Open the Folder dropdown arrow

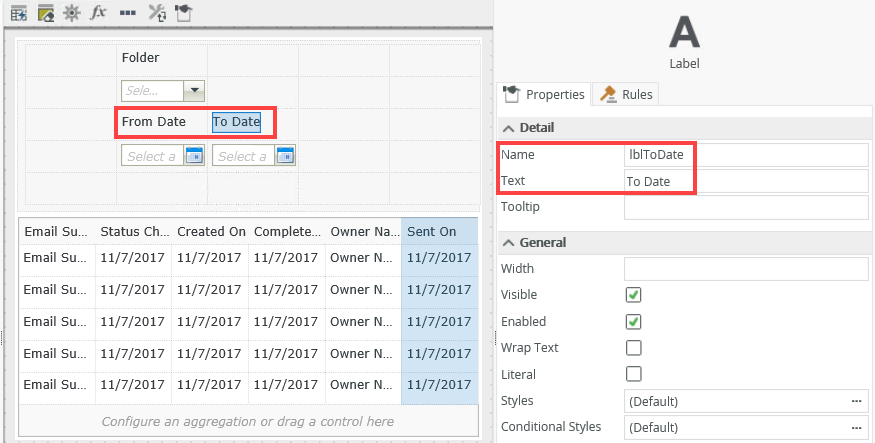[x=194, y=90]
